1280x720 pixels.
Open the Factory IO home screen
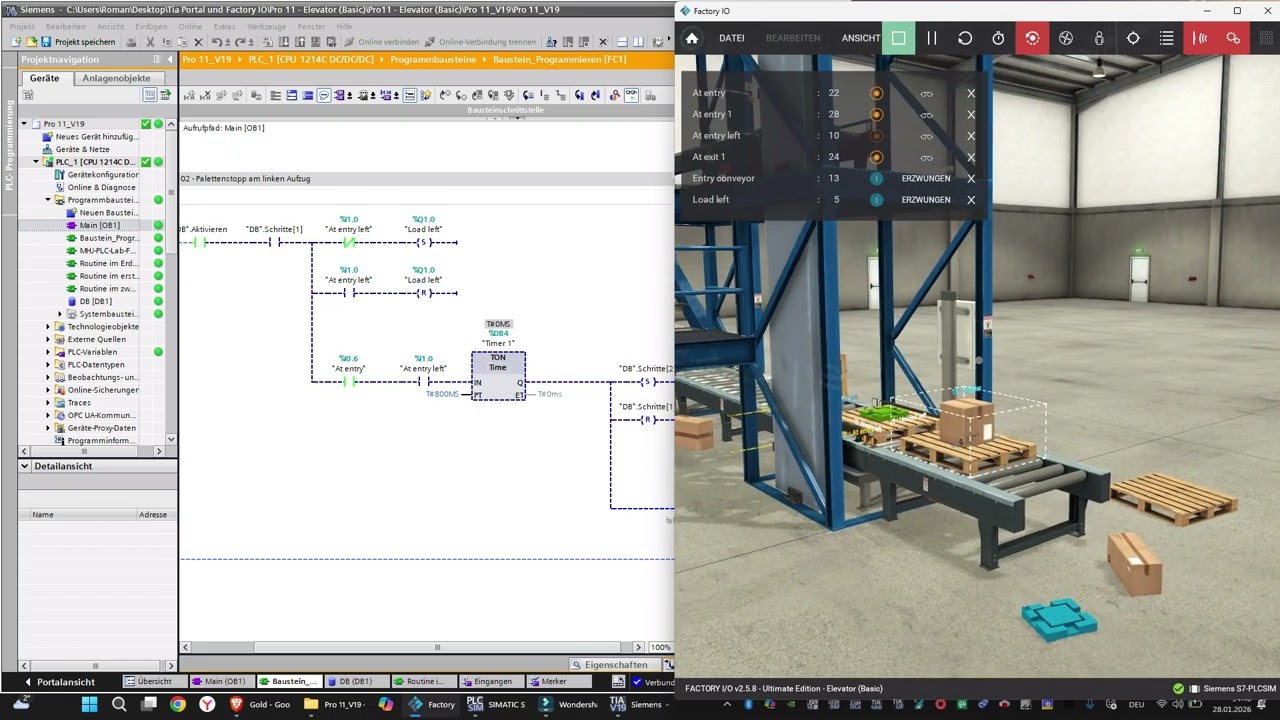point(691,38)
